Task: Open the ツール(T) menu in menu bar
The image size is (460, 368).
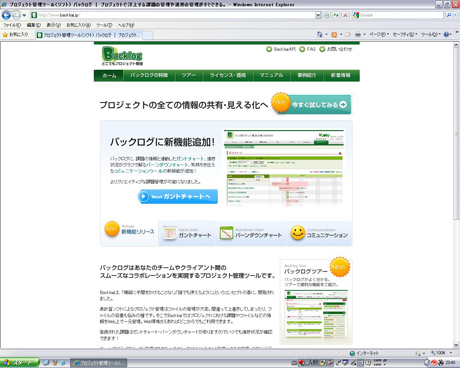Action: pyautogui.click(x=104, y=25)
